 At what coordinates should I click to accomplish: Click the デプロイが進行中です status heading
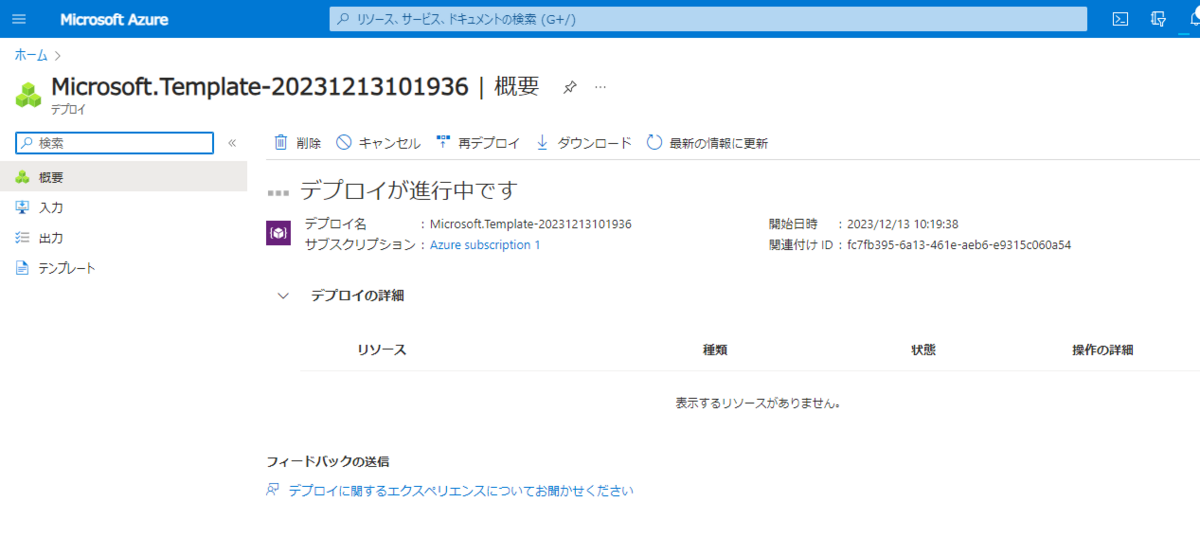tap(409, 191)
